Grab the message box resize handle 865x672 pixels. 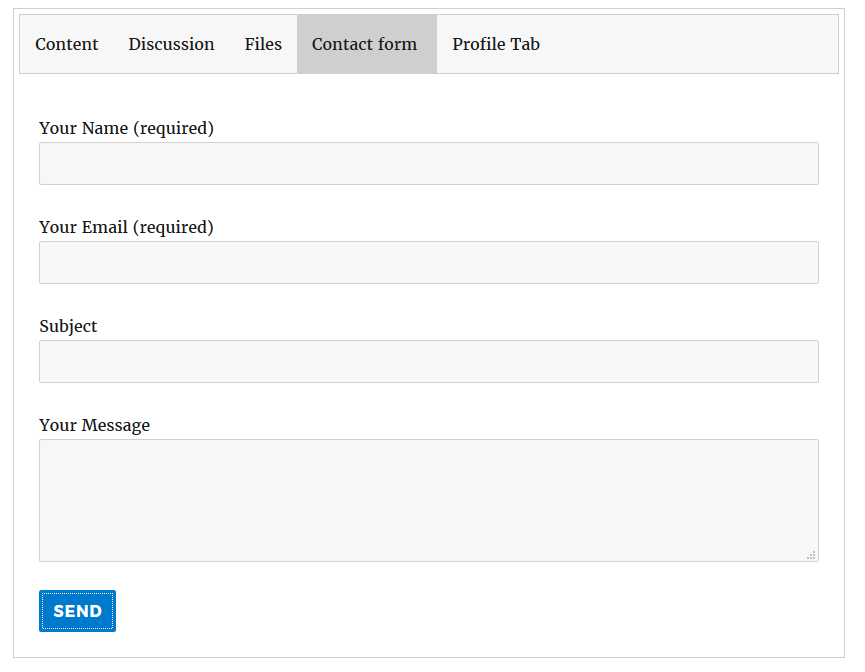click(811, 555)
